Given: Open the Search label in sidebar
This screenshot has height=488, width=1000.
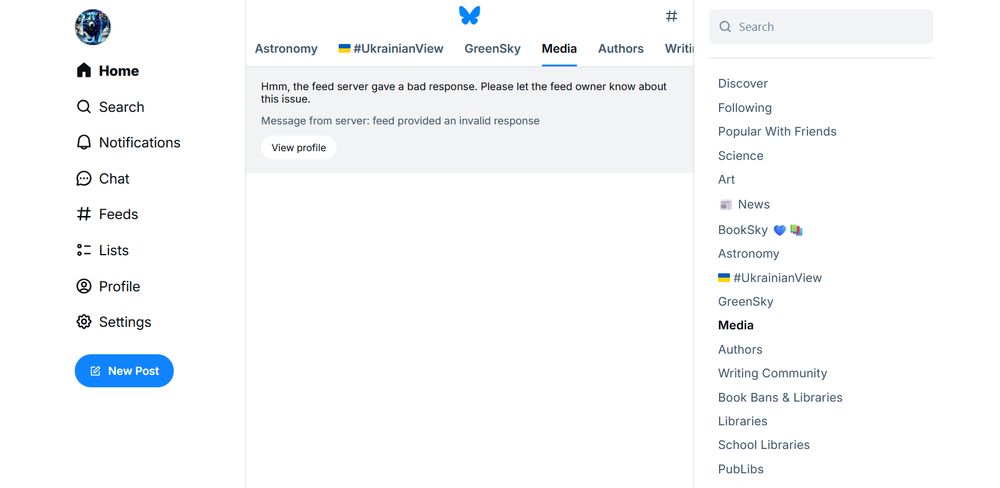Looking at the screenshot, I should point(121,107).
